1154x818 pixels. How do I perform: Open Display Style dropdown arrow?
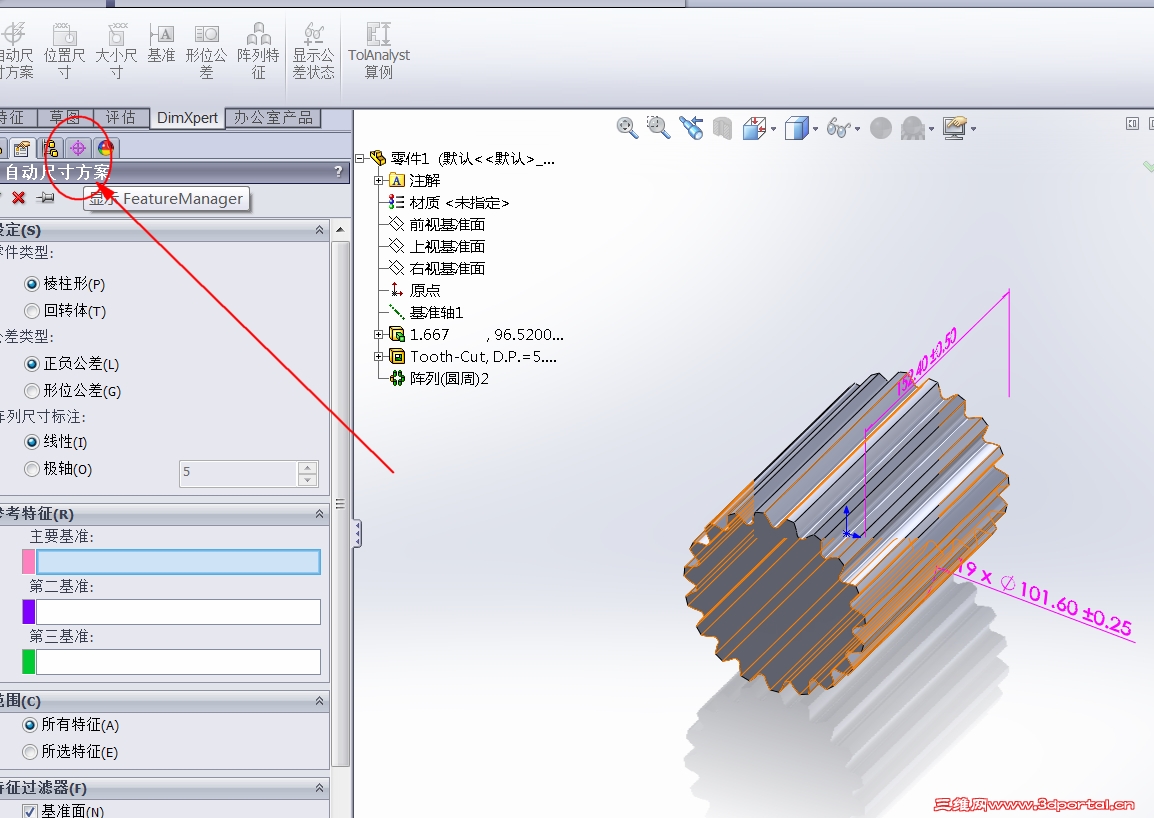pyautogui.click(x=815, y=130)
